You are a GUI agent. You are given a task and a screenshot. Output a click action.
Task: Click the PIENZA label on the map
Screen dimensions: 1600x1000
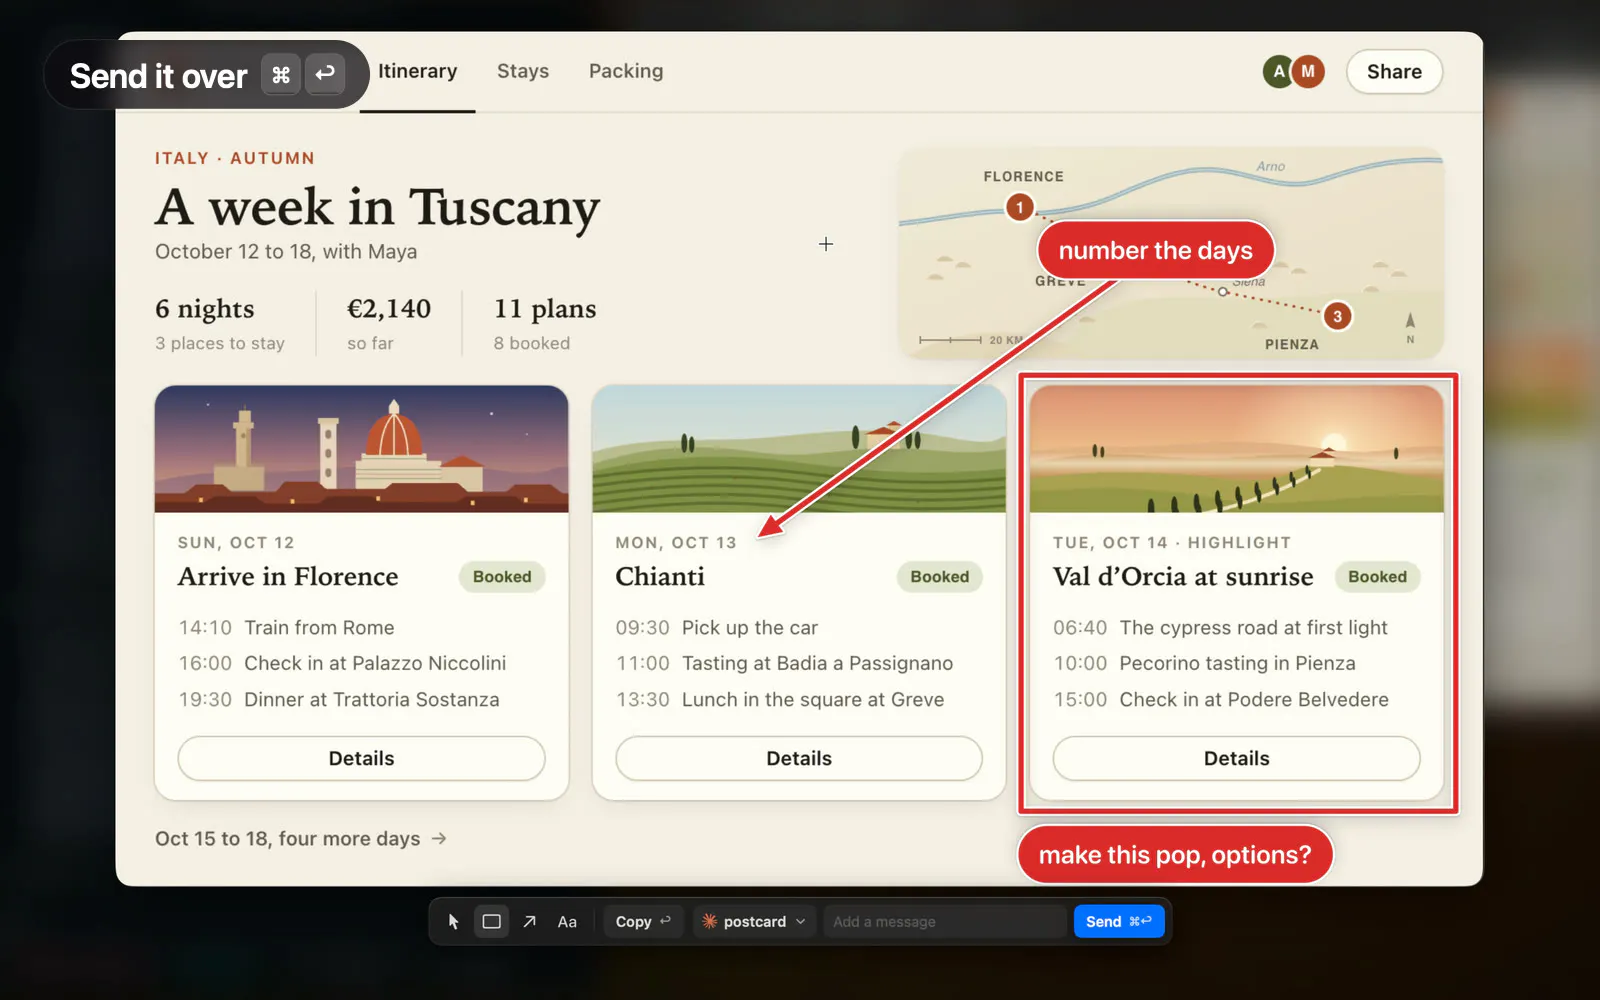pyautogui.click(x=1292, y=344)
